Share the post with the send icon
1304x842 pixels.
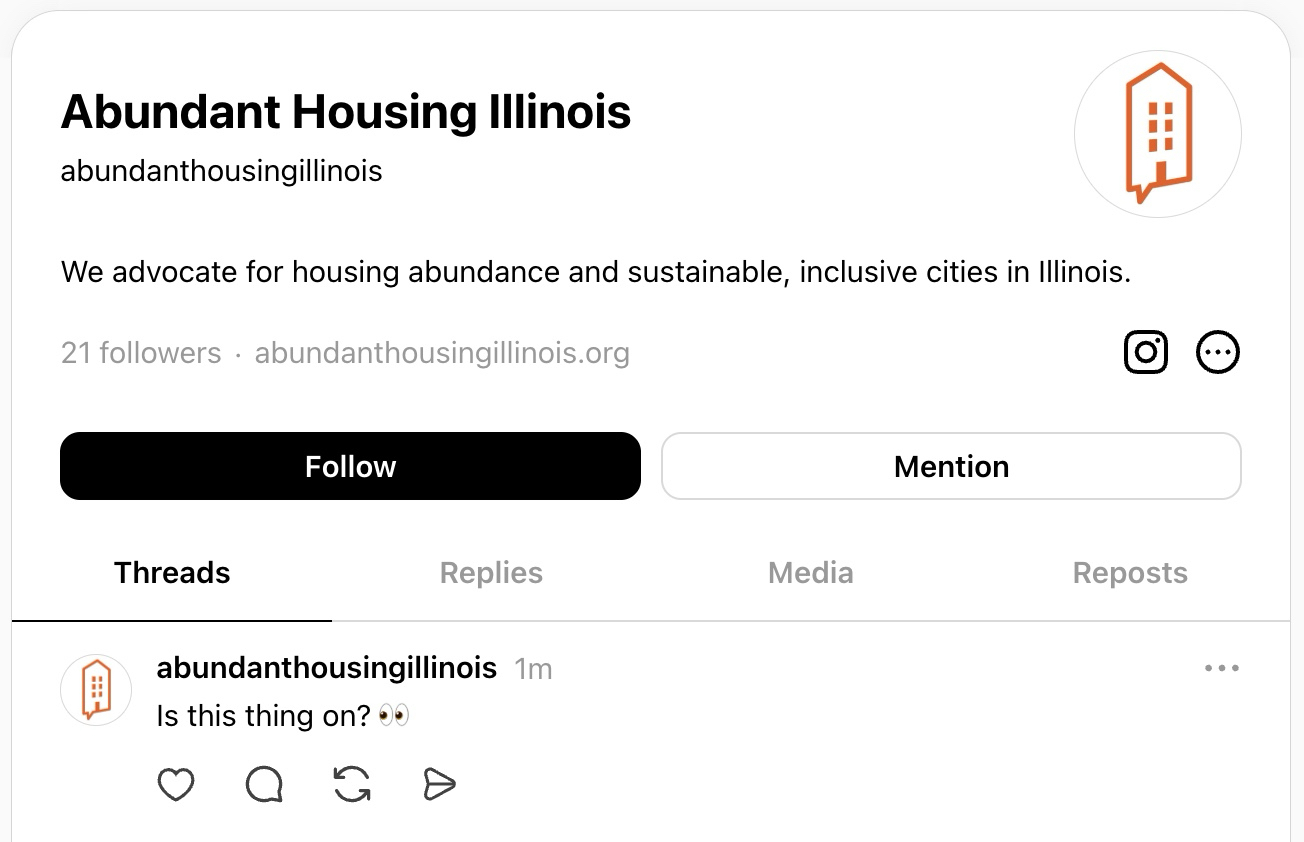(x=440, y=785)
